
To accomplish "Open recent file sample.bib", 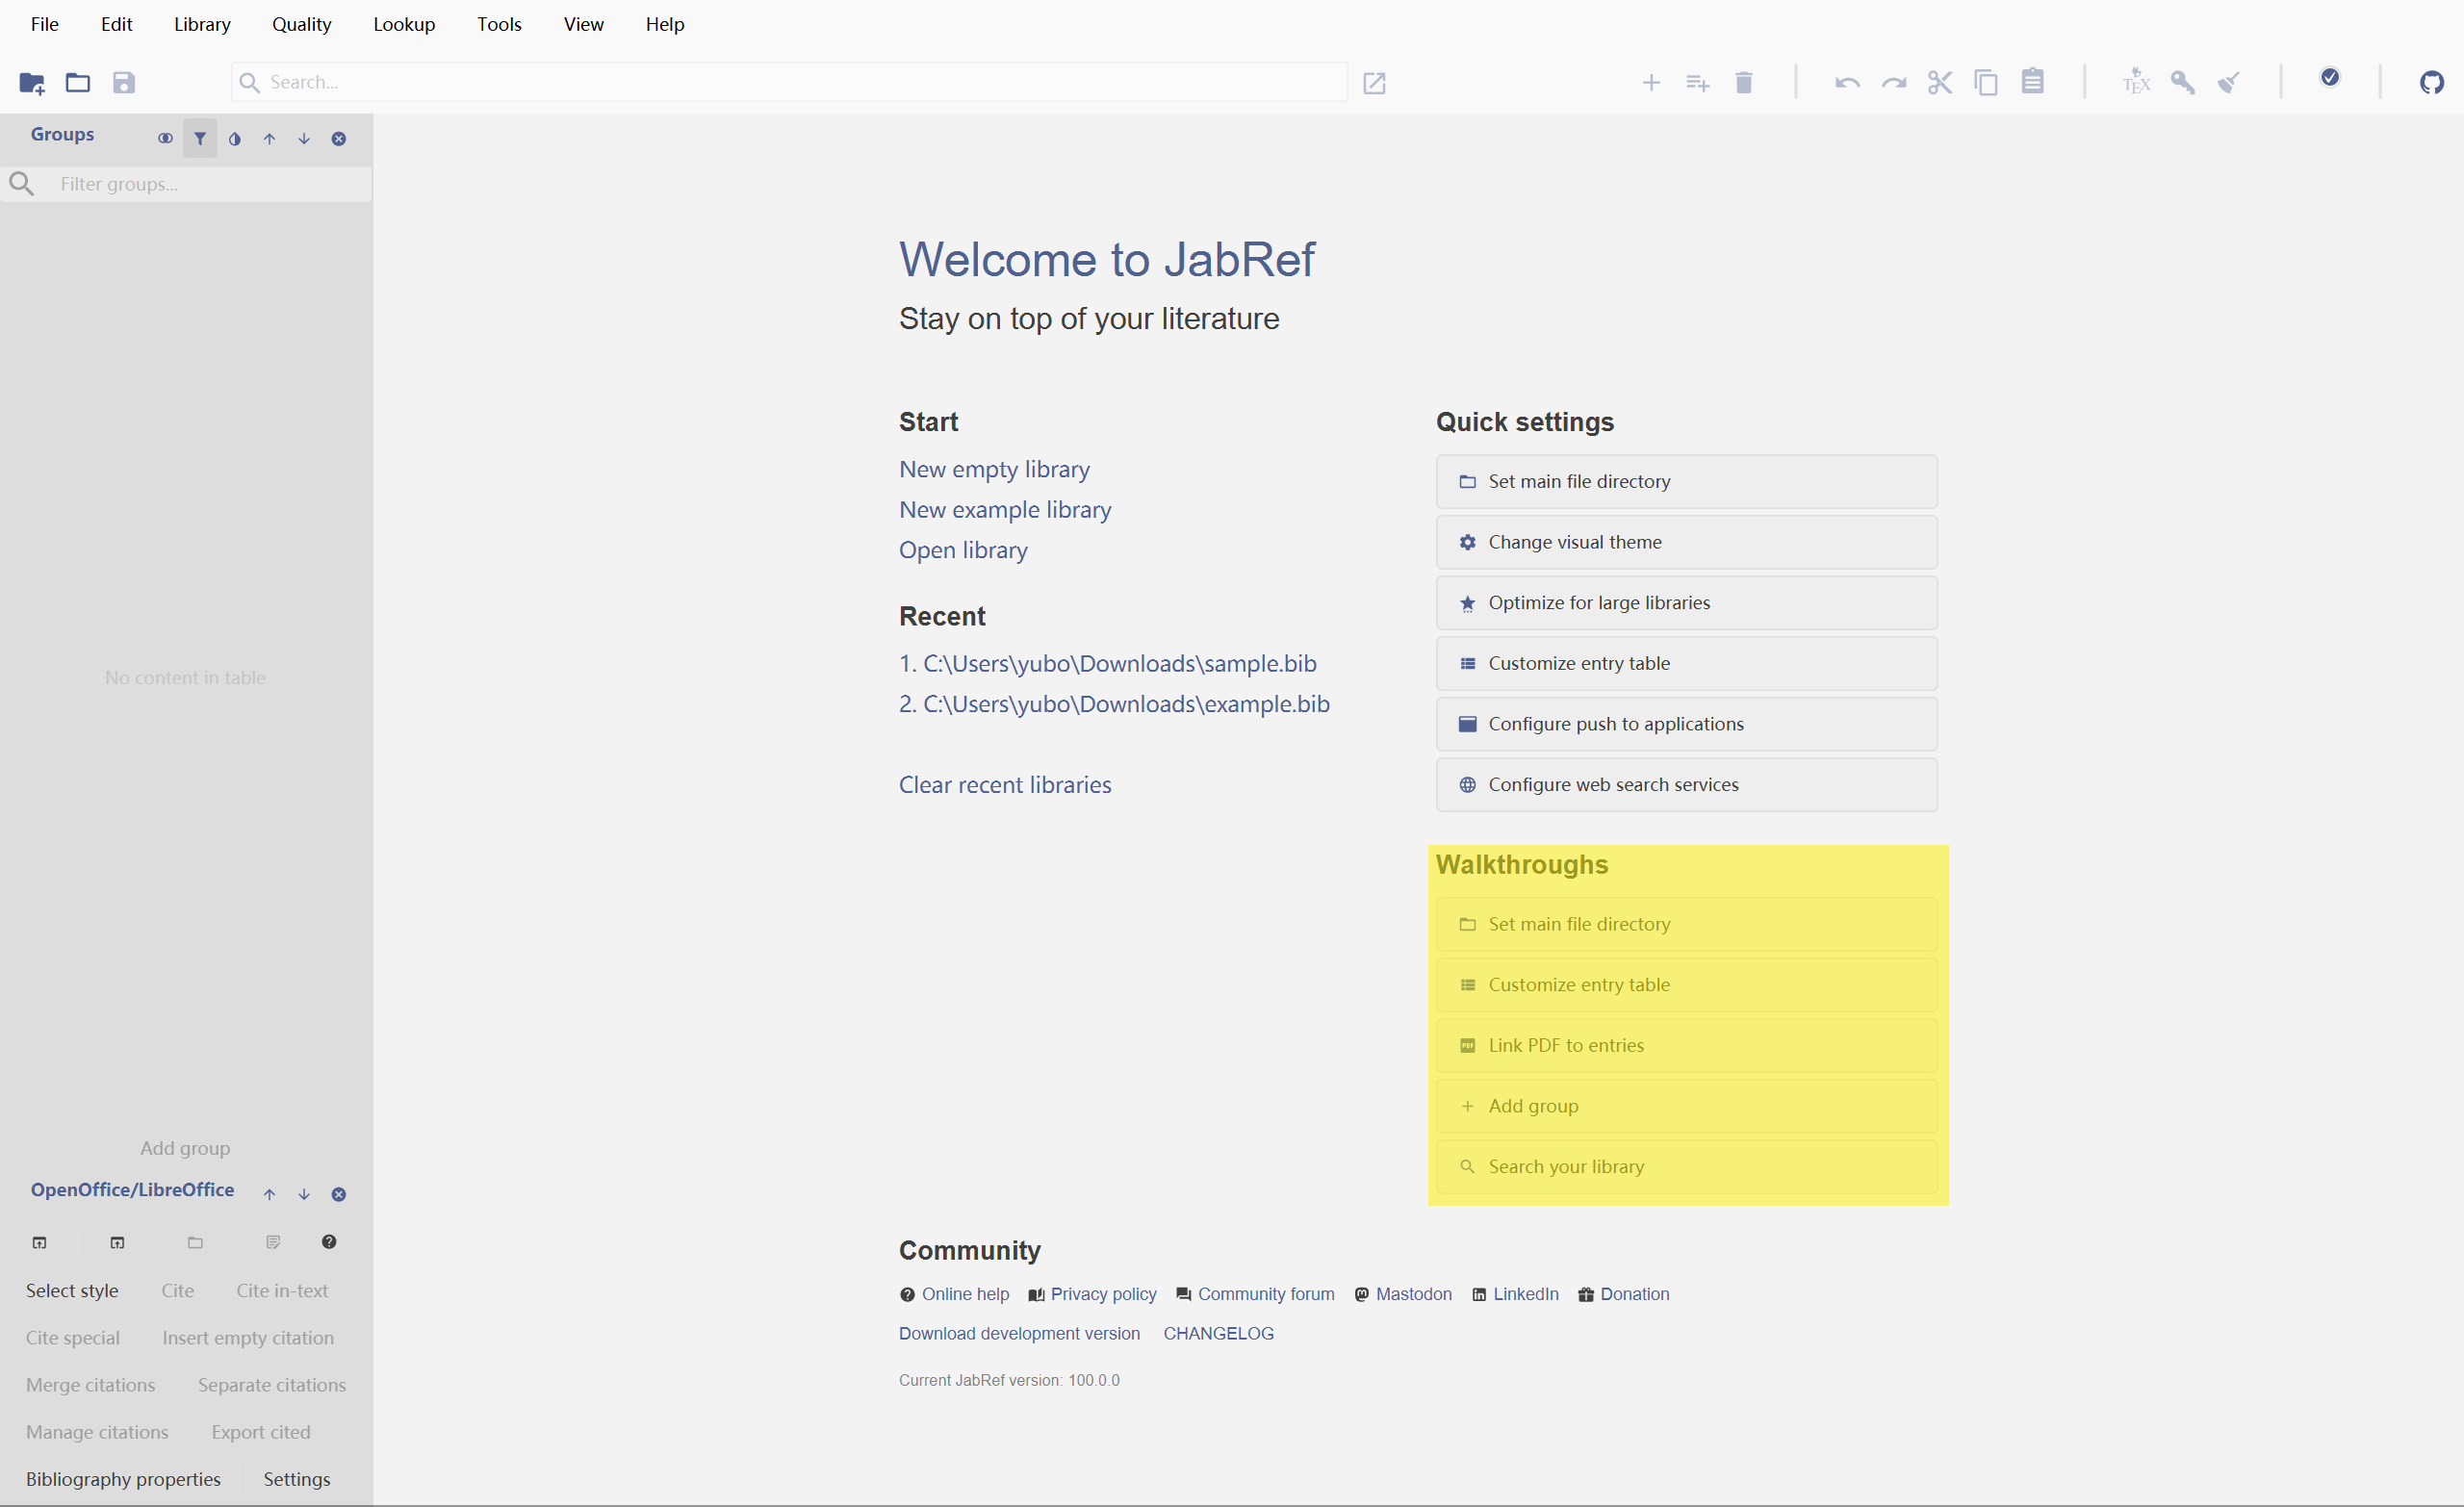I will (1108, 663).
